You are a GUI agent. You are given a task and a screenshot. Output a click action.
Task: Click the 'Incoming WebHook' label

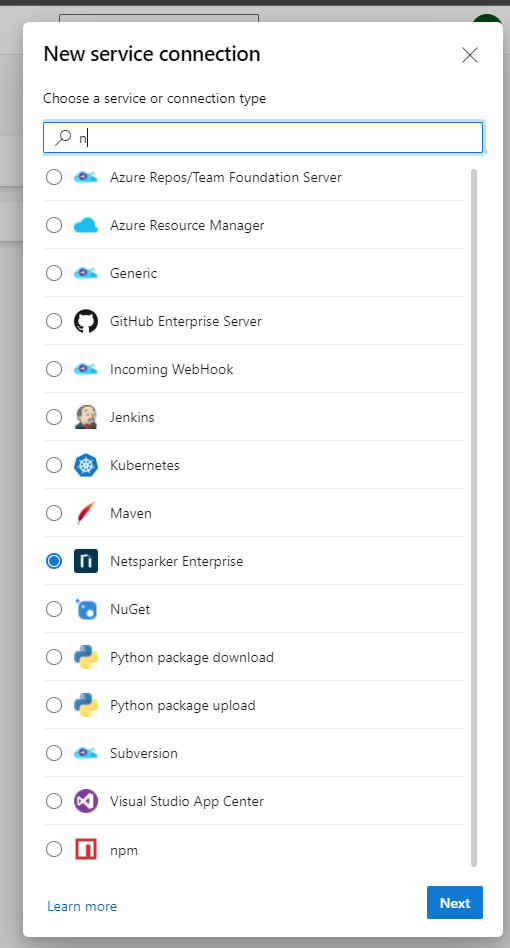coord(172,369)
